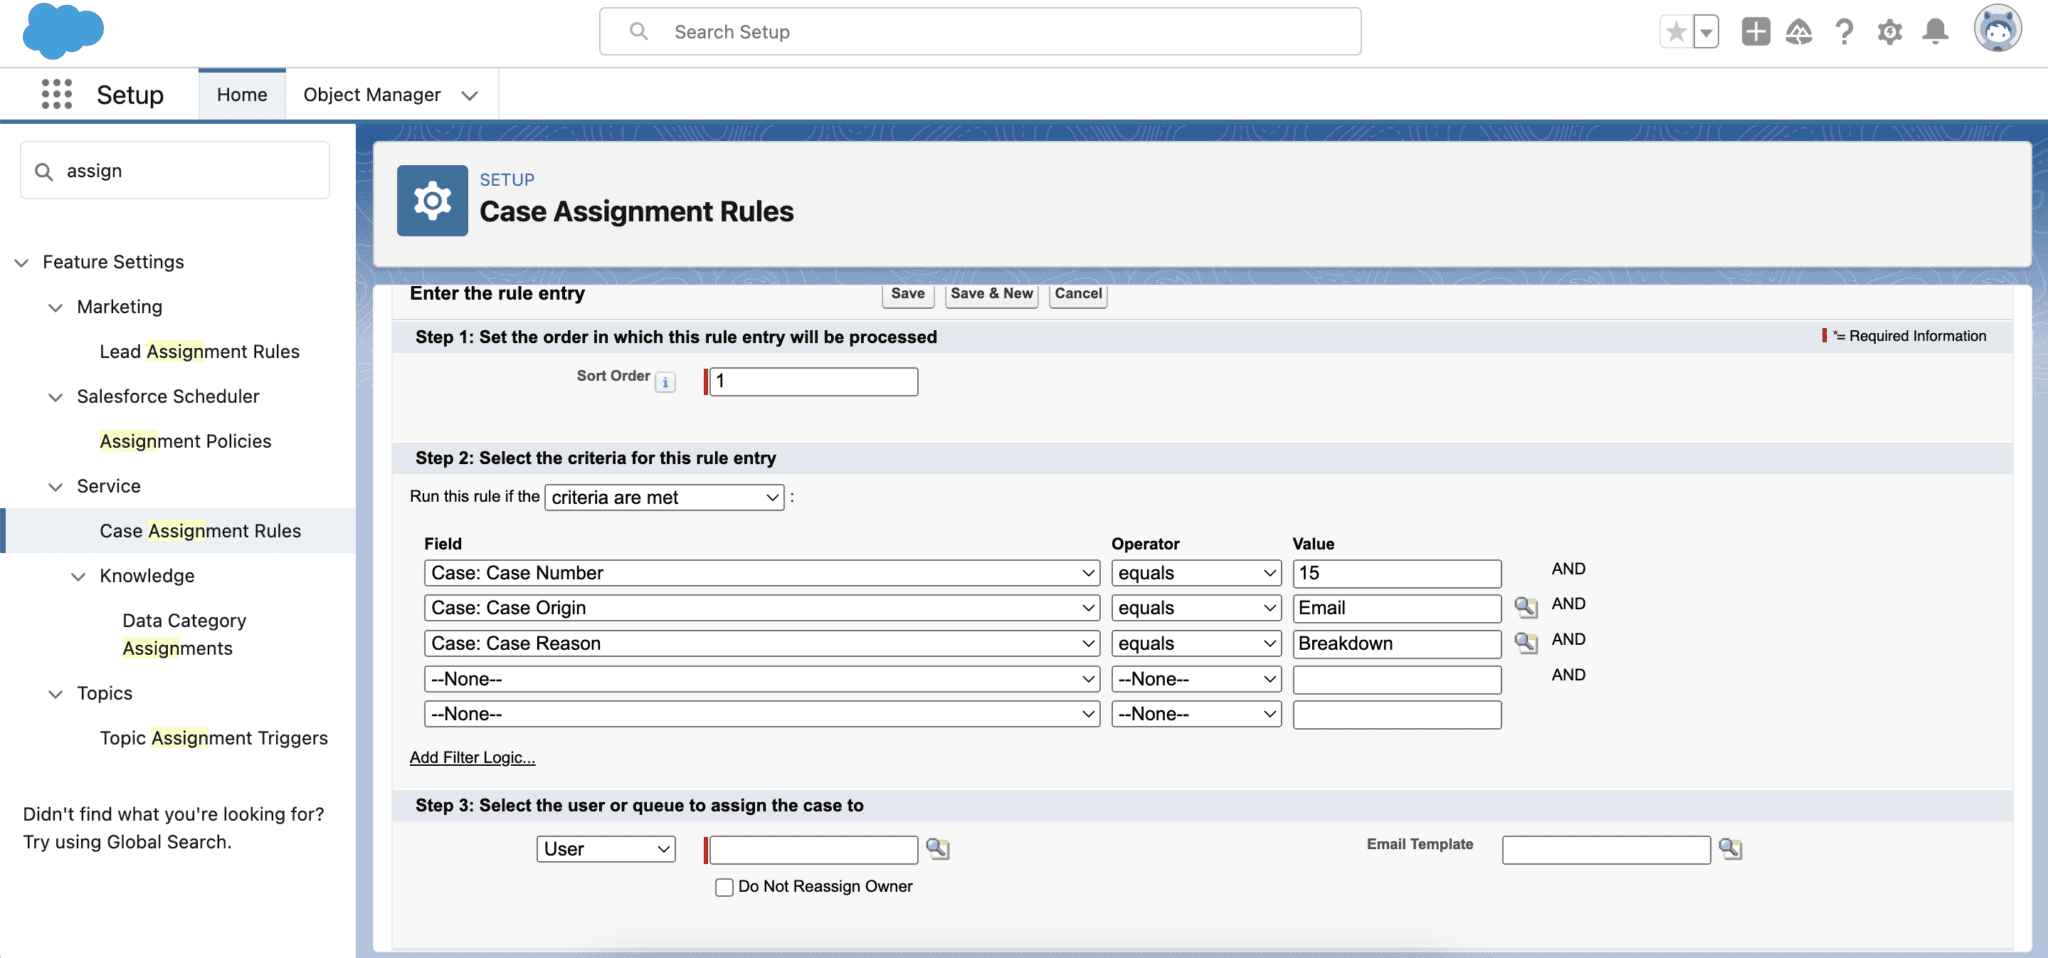Click the user lookup magnifier in Step 3
2048x958 pixels.
click(937, 848)
